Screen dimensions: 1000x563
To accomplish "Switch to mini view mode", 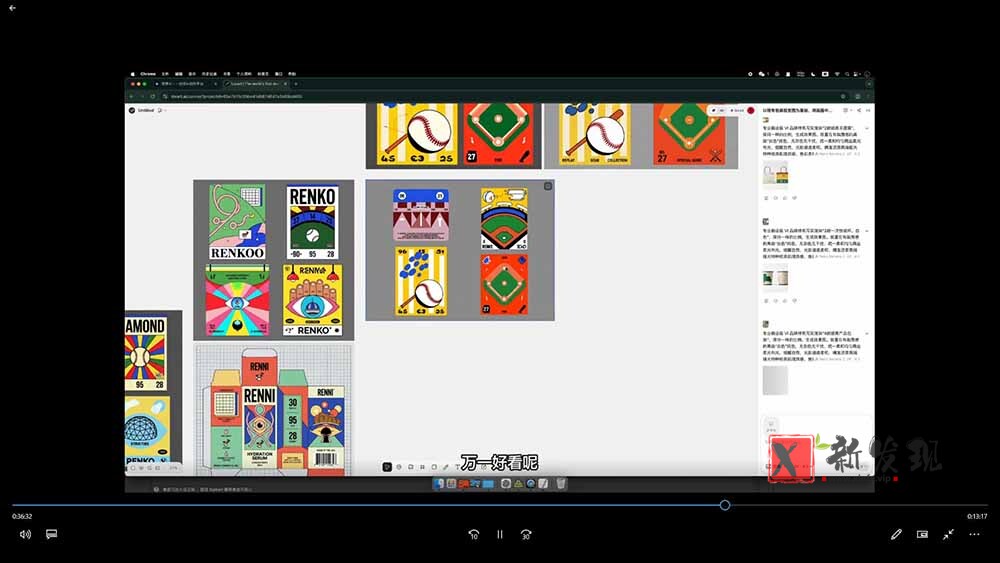I will tap(922, 534).
